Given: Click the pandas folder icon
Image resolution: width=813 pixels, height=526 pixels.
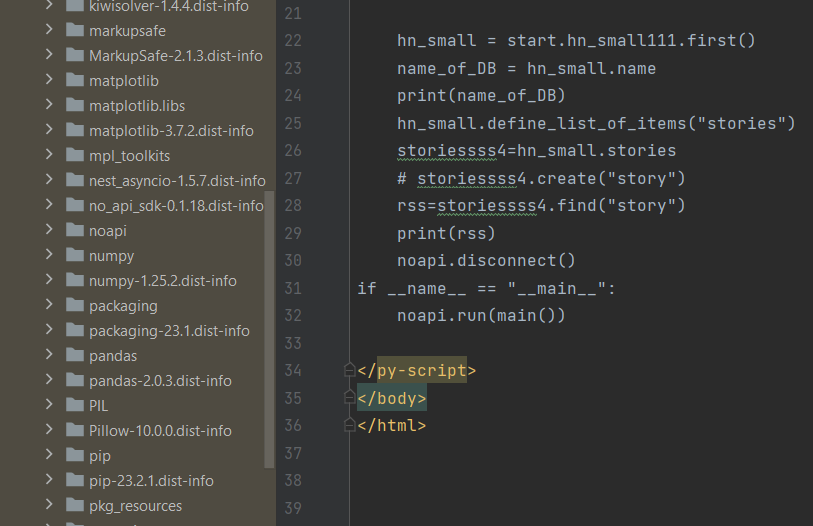Looking at the screenshot, I should (74, 356).
